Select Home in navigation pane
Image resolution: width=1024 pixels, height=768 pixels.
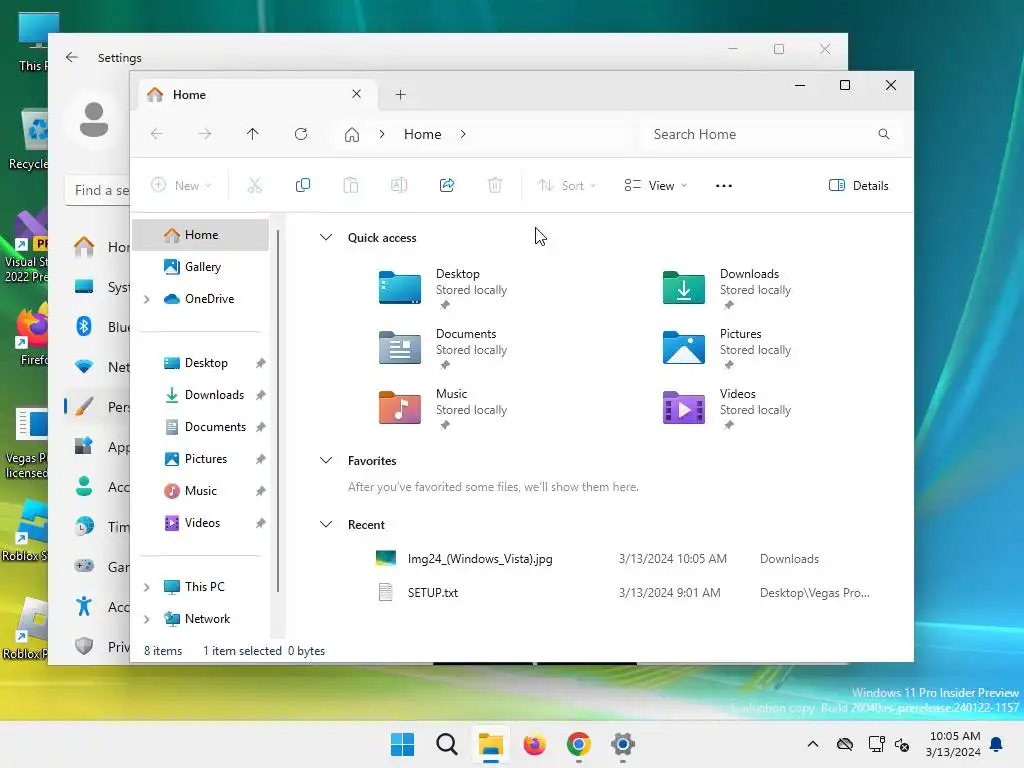pos(200,235)
